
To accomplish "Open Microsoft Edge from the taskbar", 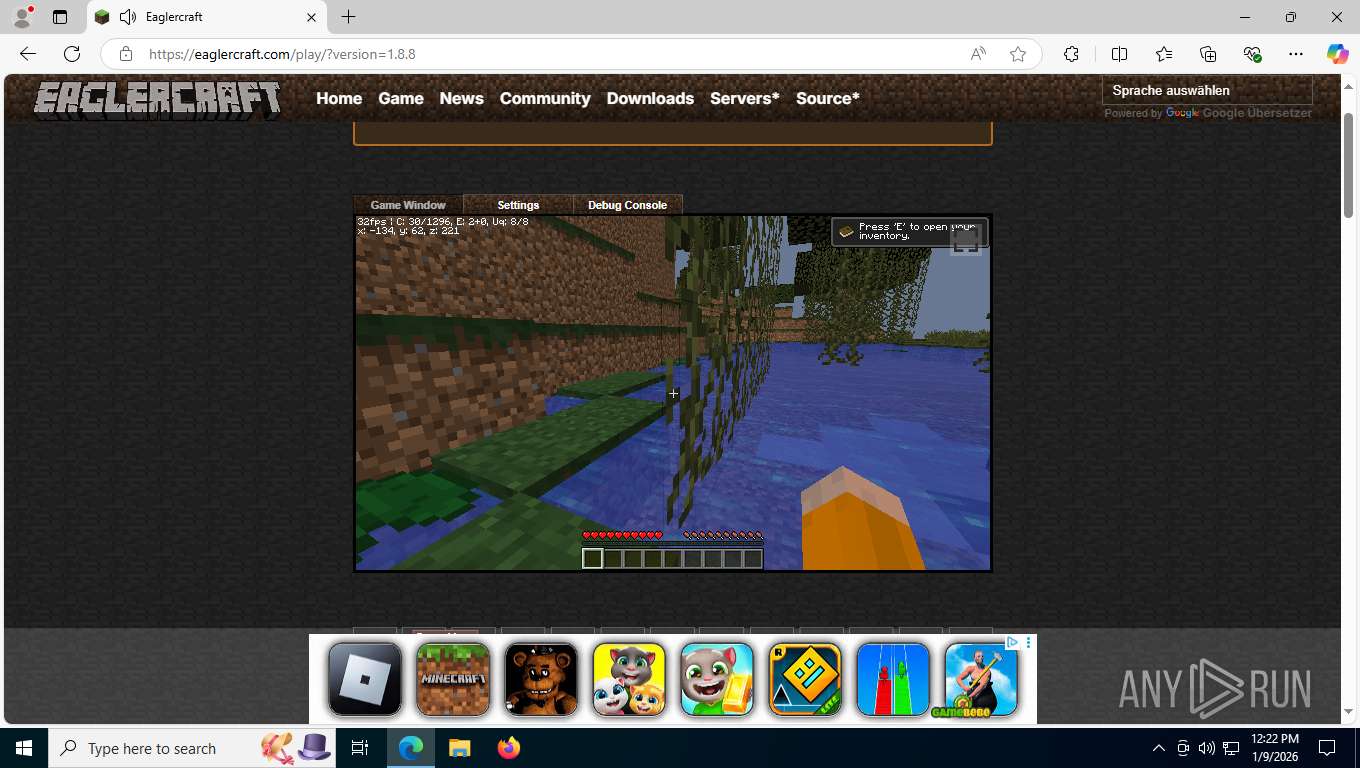I will click(411, 748).
